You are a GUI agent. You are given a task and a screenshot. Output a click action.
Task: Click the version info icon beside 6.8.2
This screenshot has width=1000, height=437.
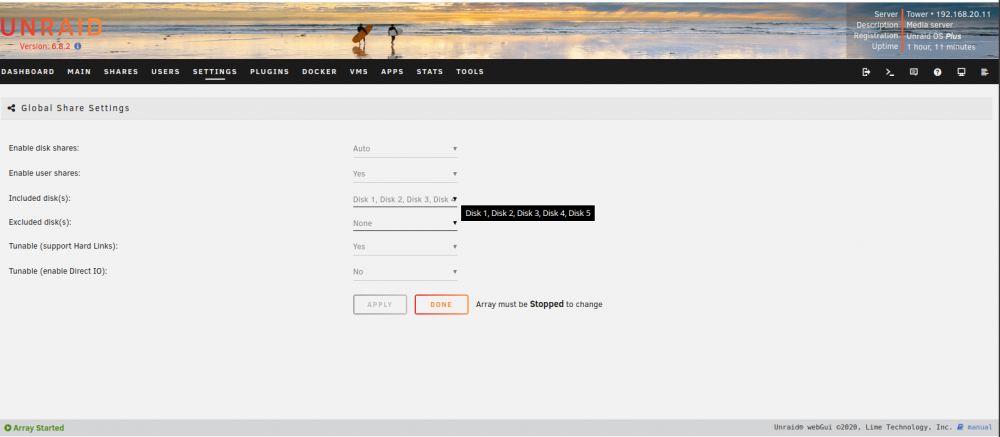click(x=78, y=47)
